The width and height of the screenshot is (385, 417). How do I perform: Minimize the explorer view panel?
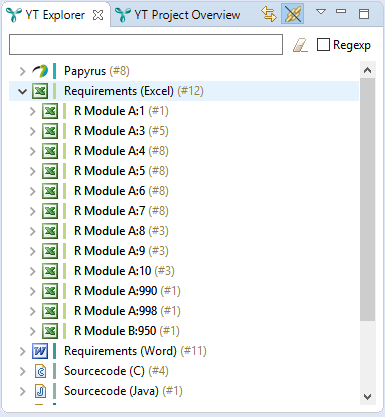point(341,11)
